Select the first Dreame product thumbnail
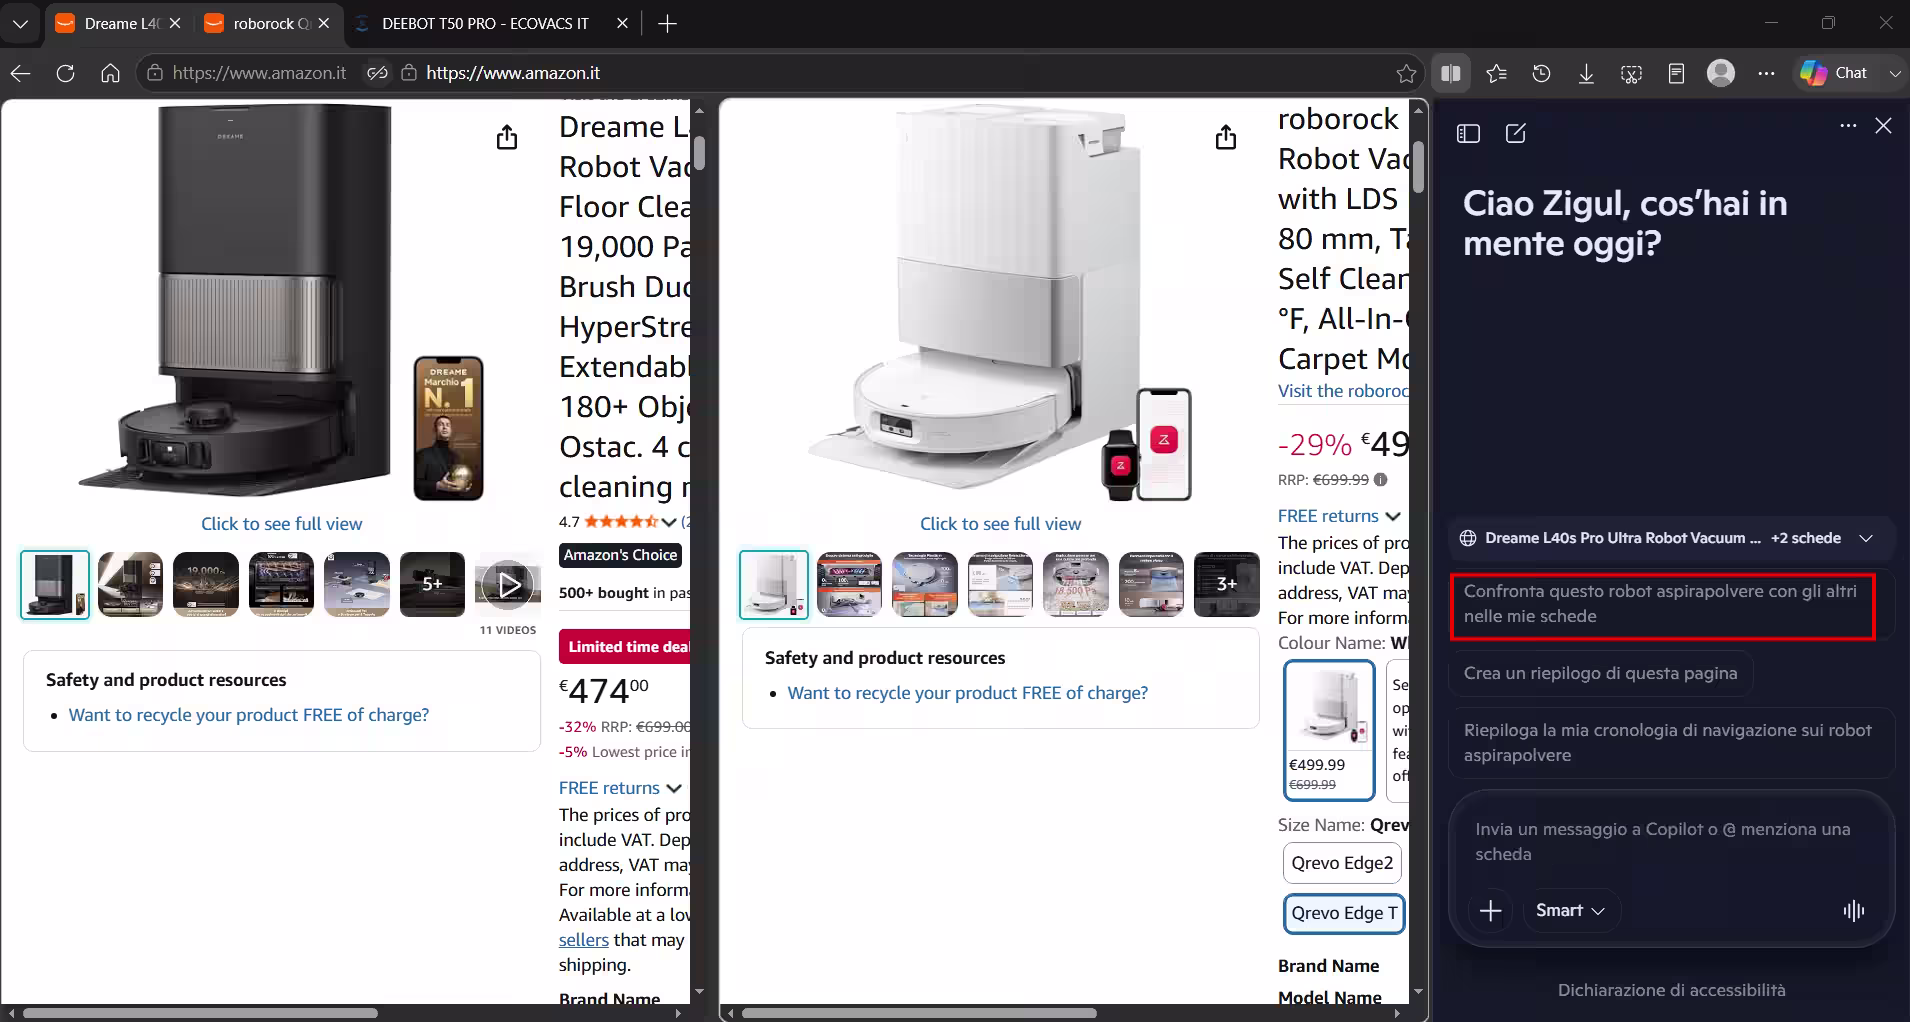1910x1022 pixels. coord(55,584)
